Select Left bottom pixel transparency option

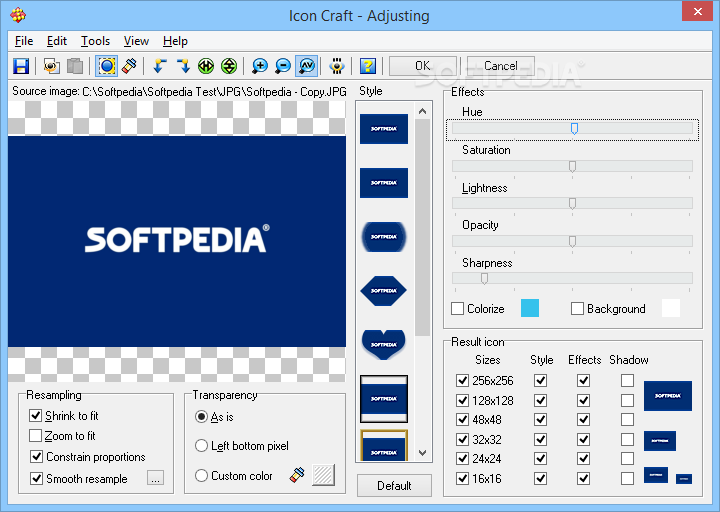201,445
